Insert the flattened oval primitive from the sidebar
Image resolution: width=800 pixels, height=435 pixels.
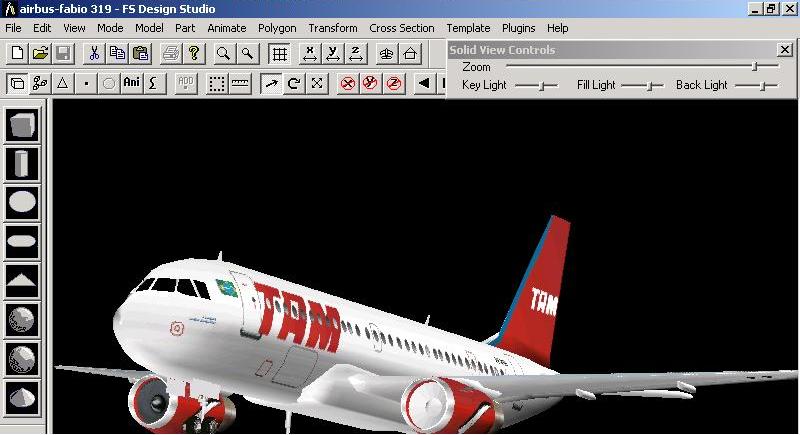22,241
